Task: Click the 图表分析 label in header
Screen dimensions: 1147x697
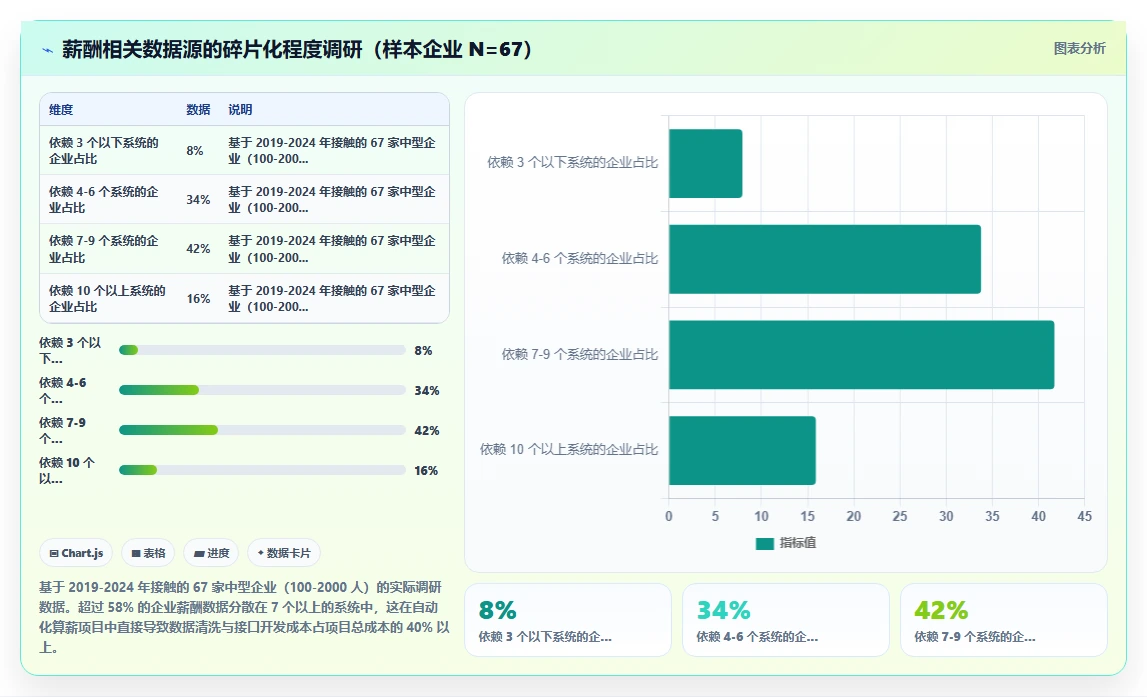Action: click(1079, 48)
